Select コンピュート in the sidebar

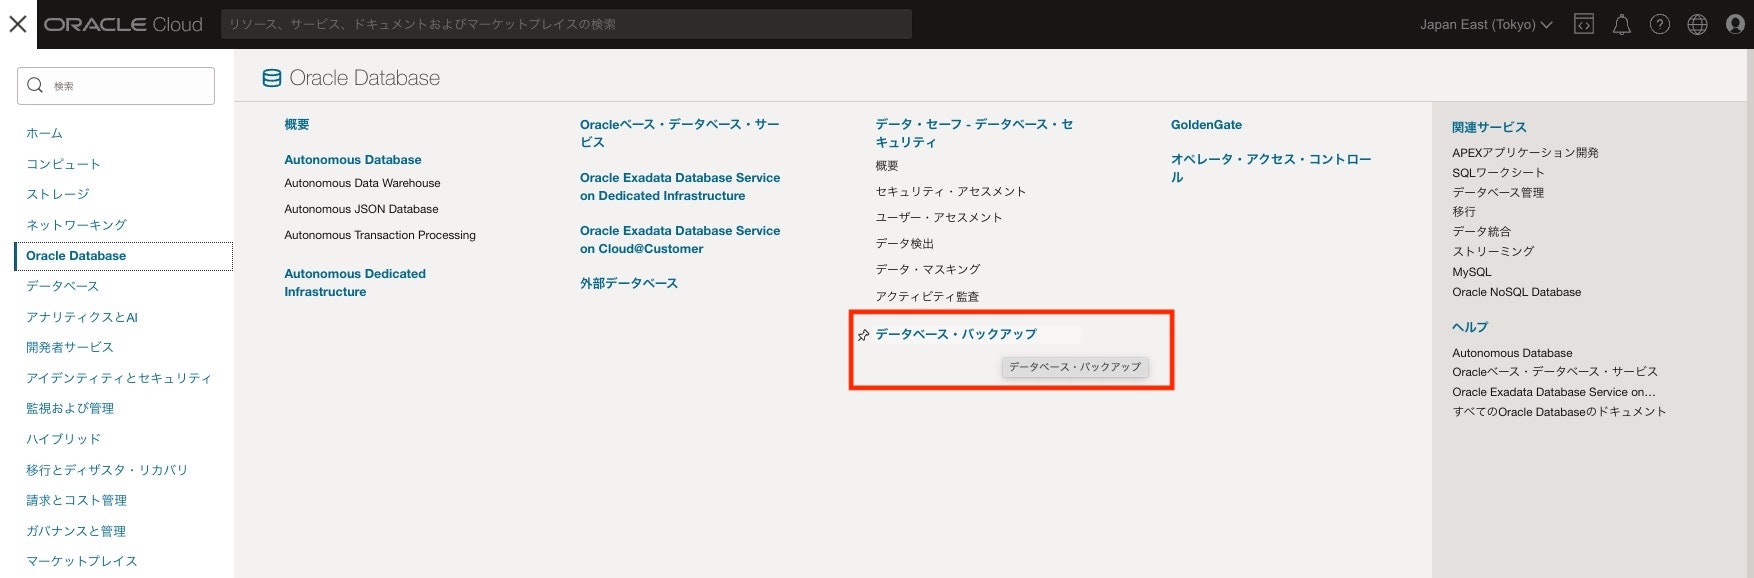click(63, 164)
